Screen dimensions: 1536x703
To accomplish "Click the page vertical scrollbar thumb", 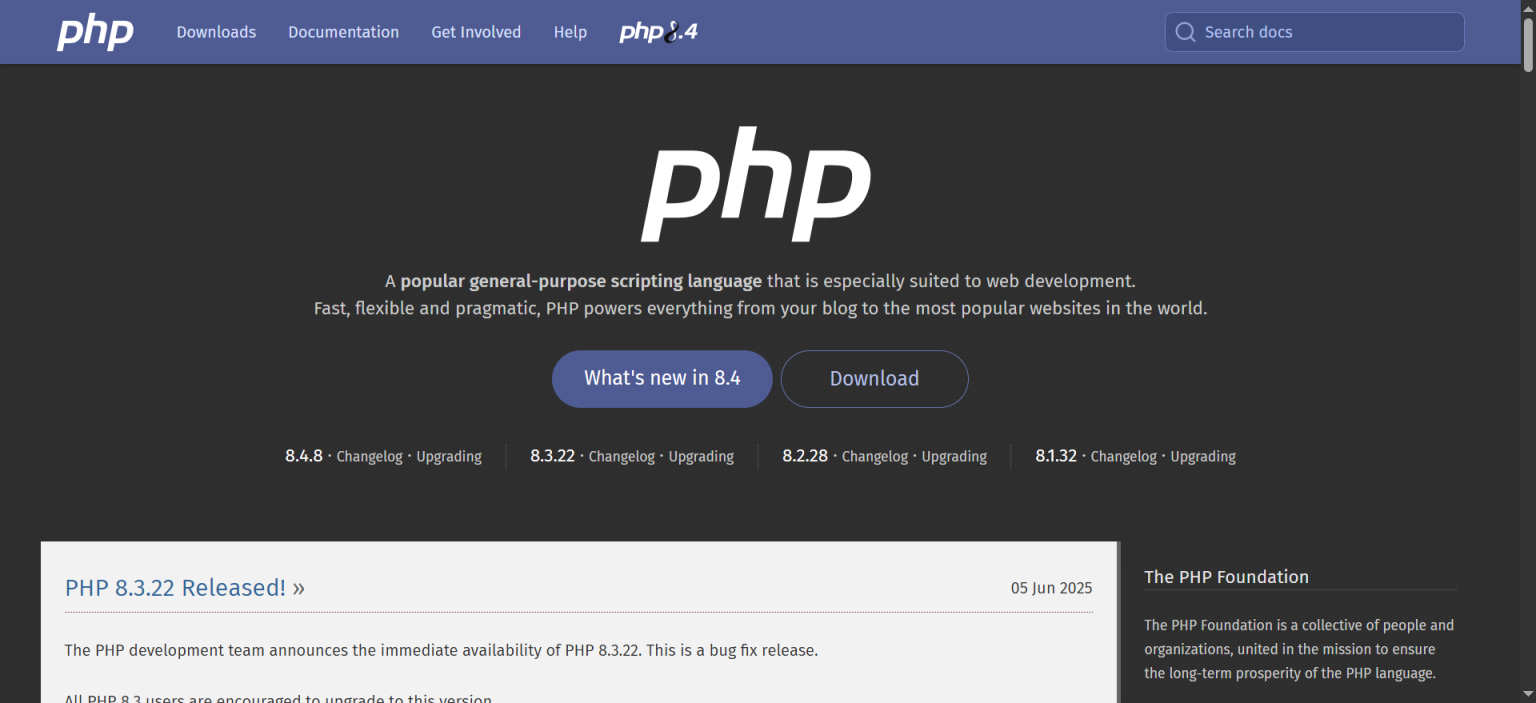I will tap(1527, 40).
